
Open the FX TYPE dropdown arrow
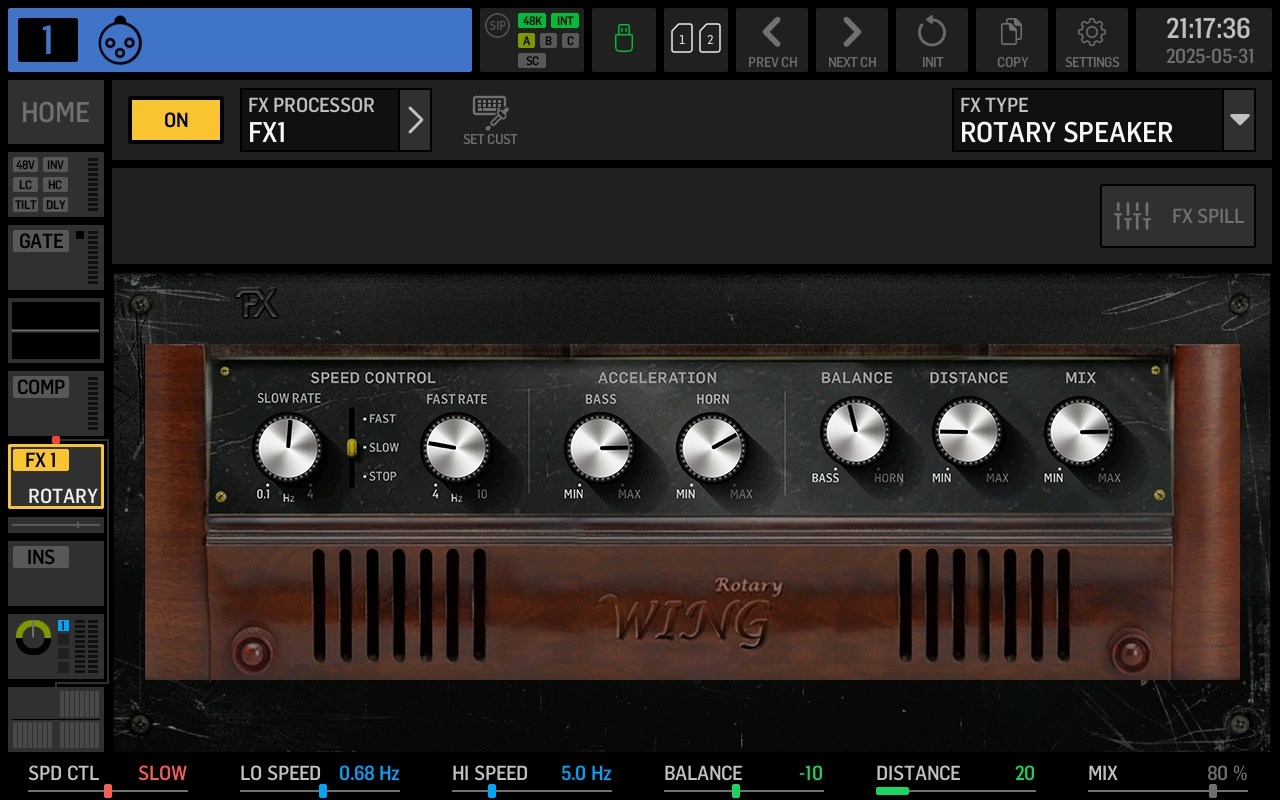pyautogui.click(x=1240, y=120)
